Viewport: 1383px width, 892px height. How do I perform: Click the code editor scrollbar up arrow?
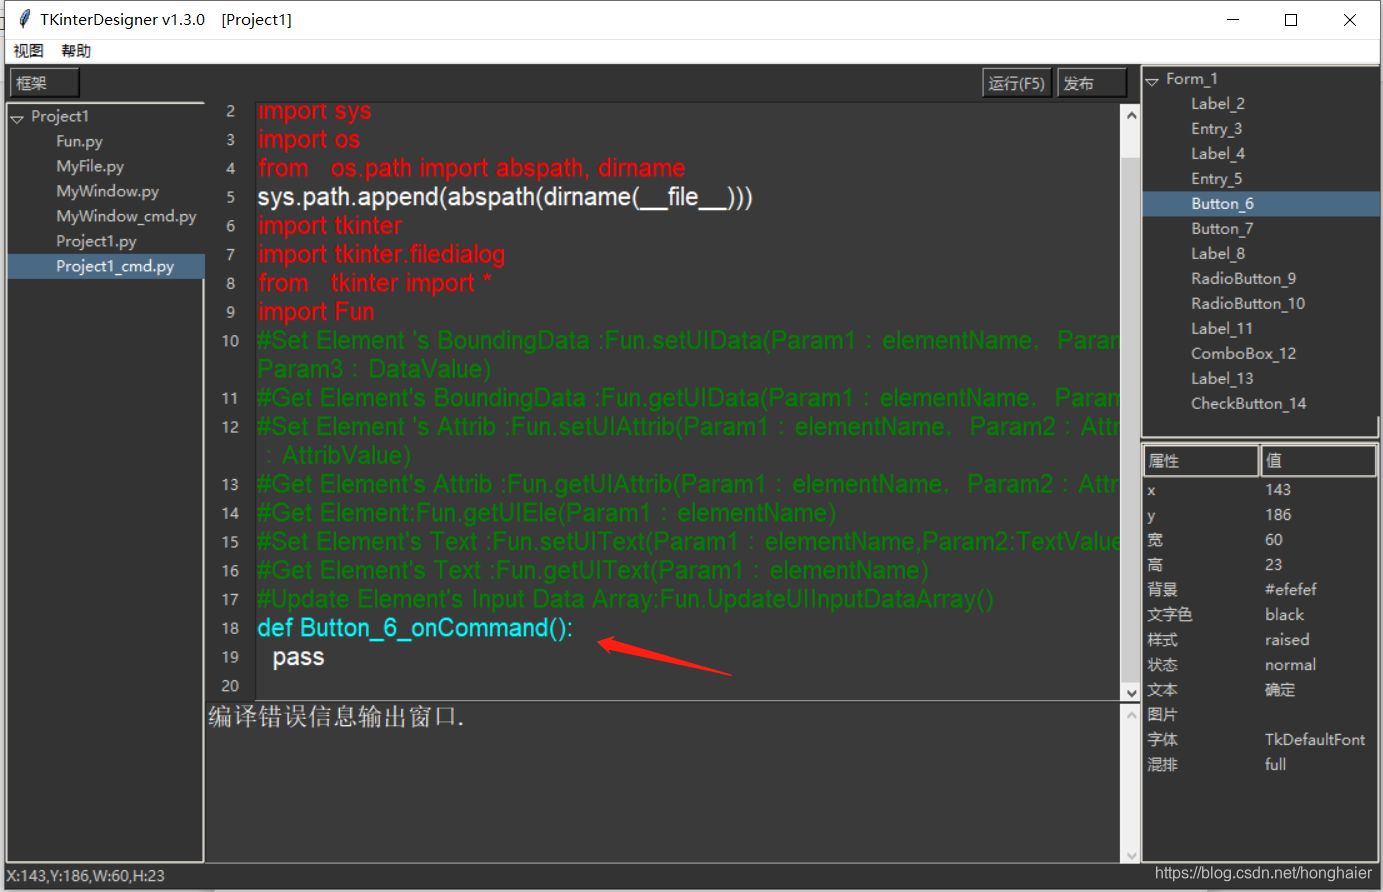tap(1131, 116)
